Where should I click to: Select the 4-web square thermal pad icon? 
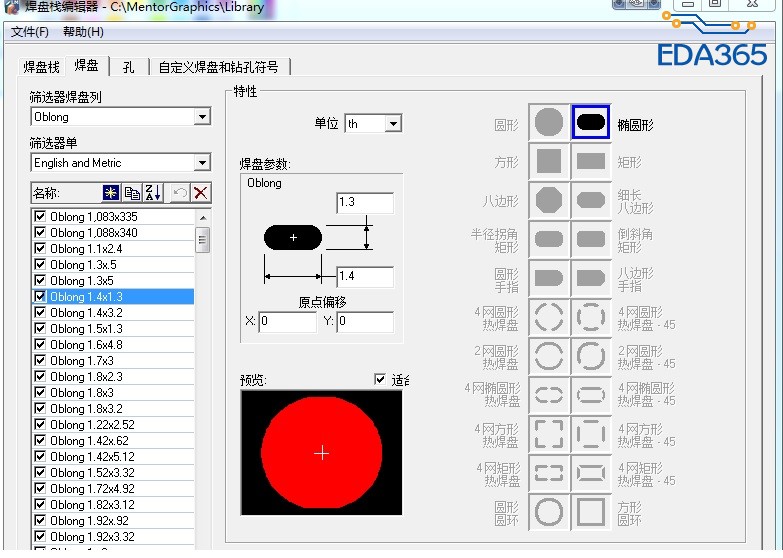549,434
